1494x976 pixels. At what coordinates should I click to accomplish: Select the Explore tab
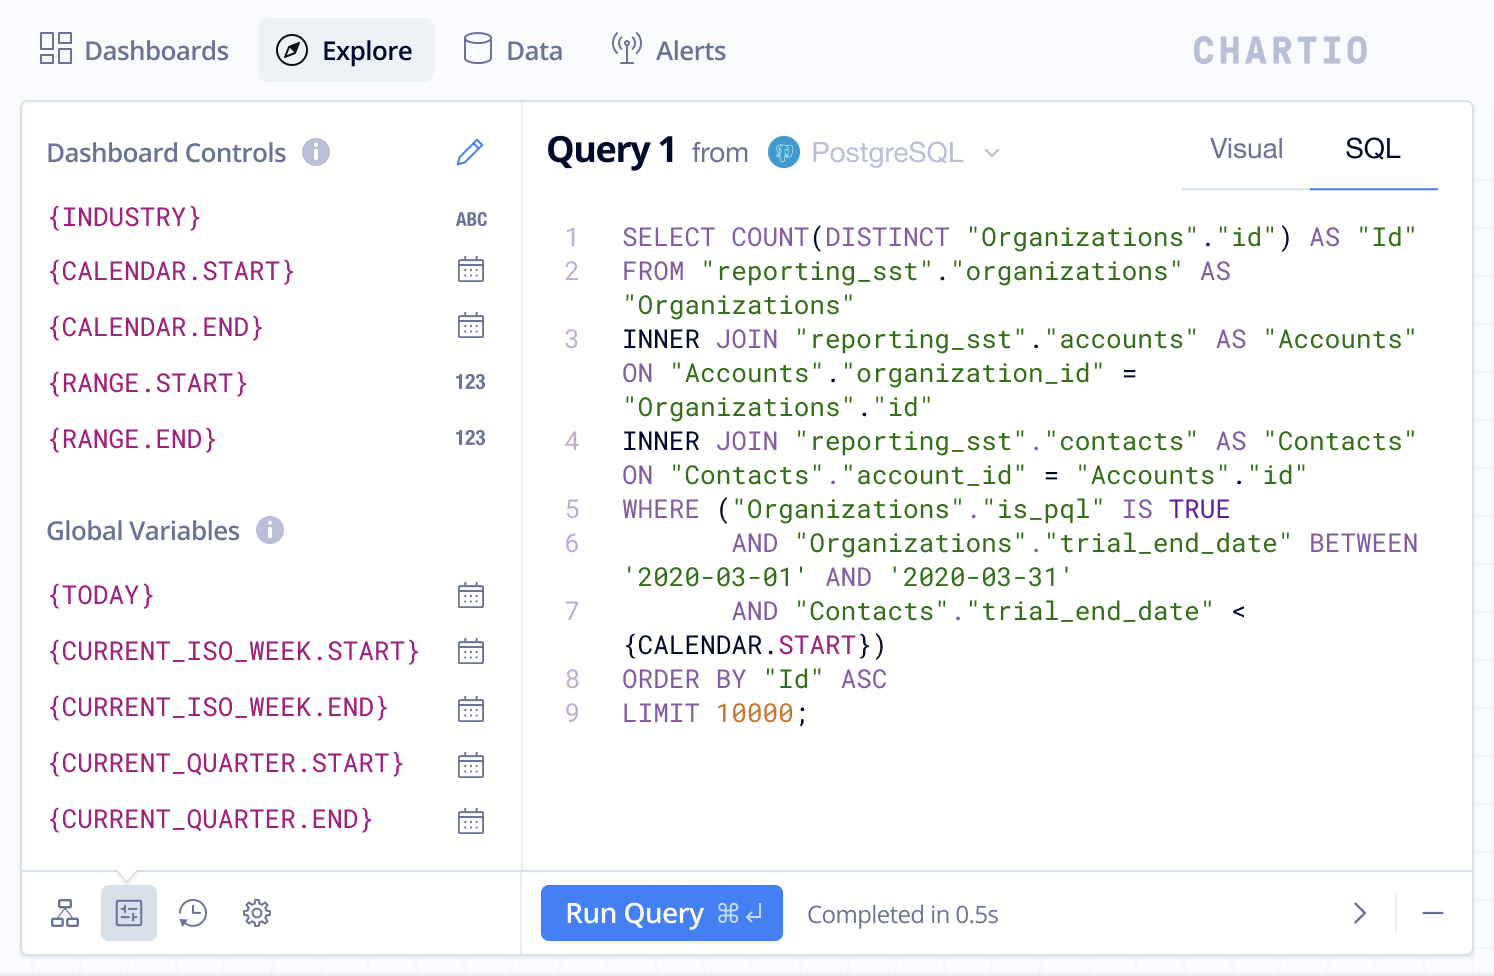coord(345,50)
